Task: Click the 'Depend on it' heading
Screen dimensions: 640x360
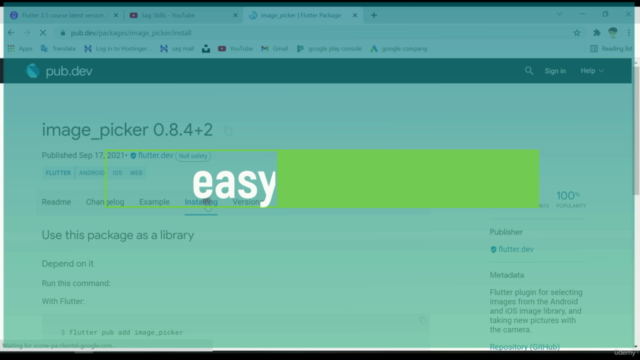Action: coord(68,264)
